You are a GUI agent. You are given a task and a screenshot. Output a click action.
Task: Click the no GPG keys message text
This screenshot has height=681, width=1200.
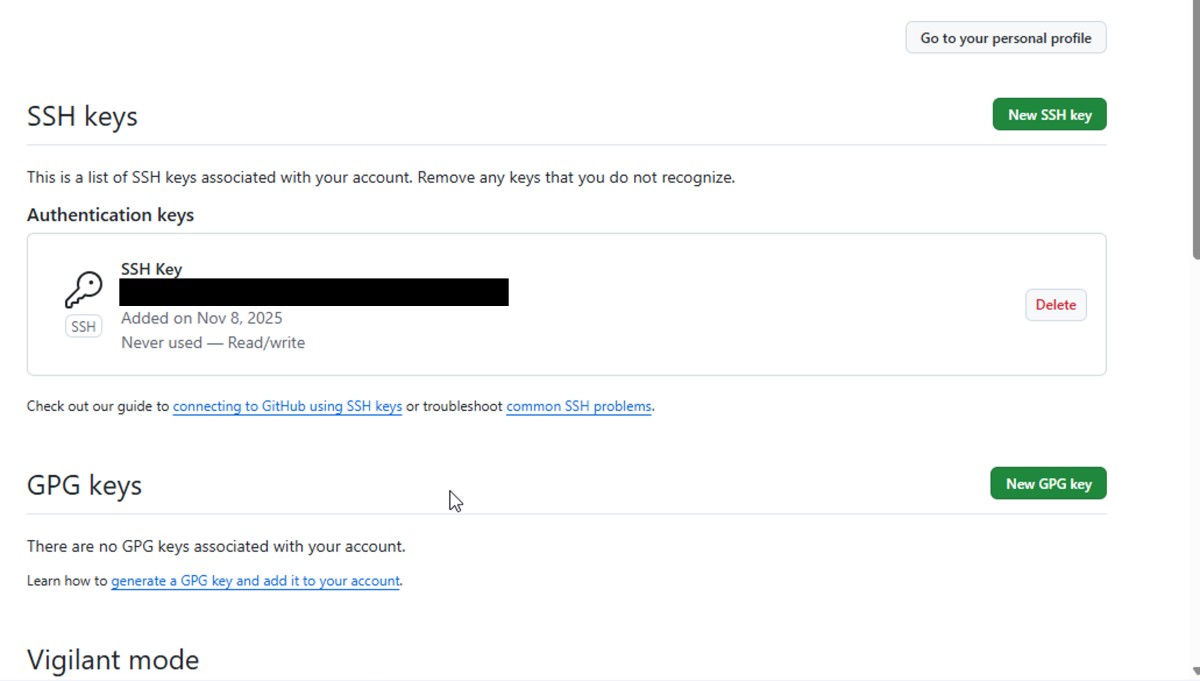[216, 547]
